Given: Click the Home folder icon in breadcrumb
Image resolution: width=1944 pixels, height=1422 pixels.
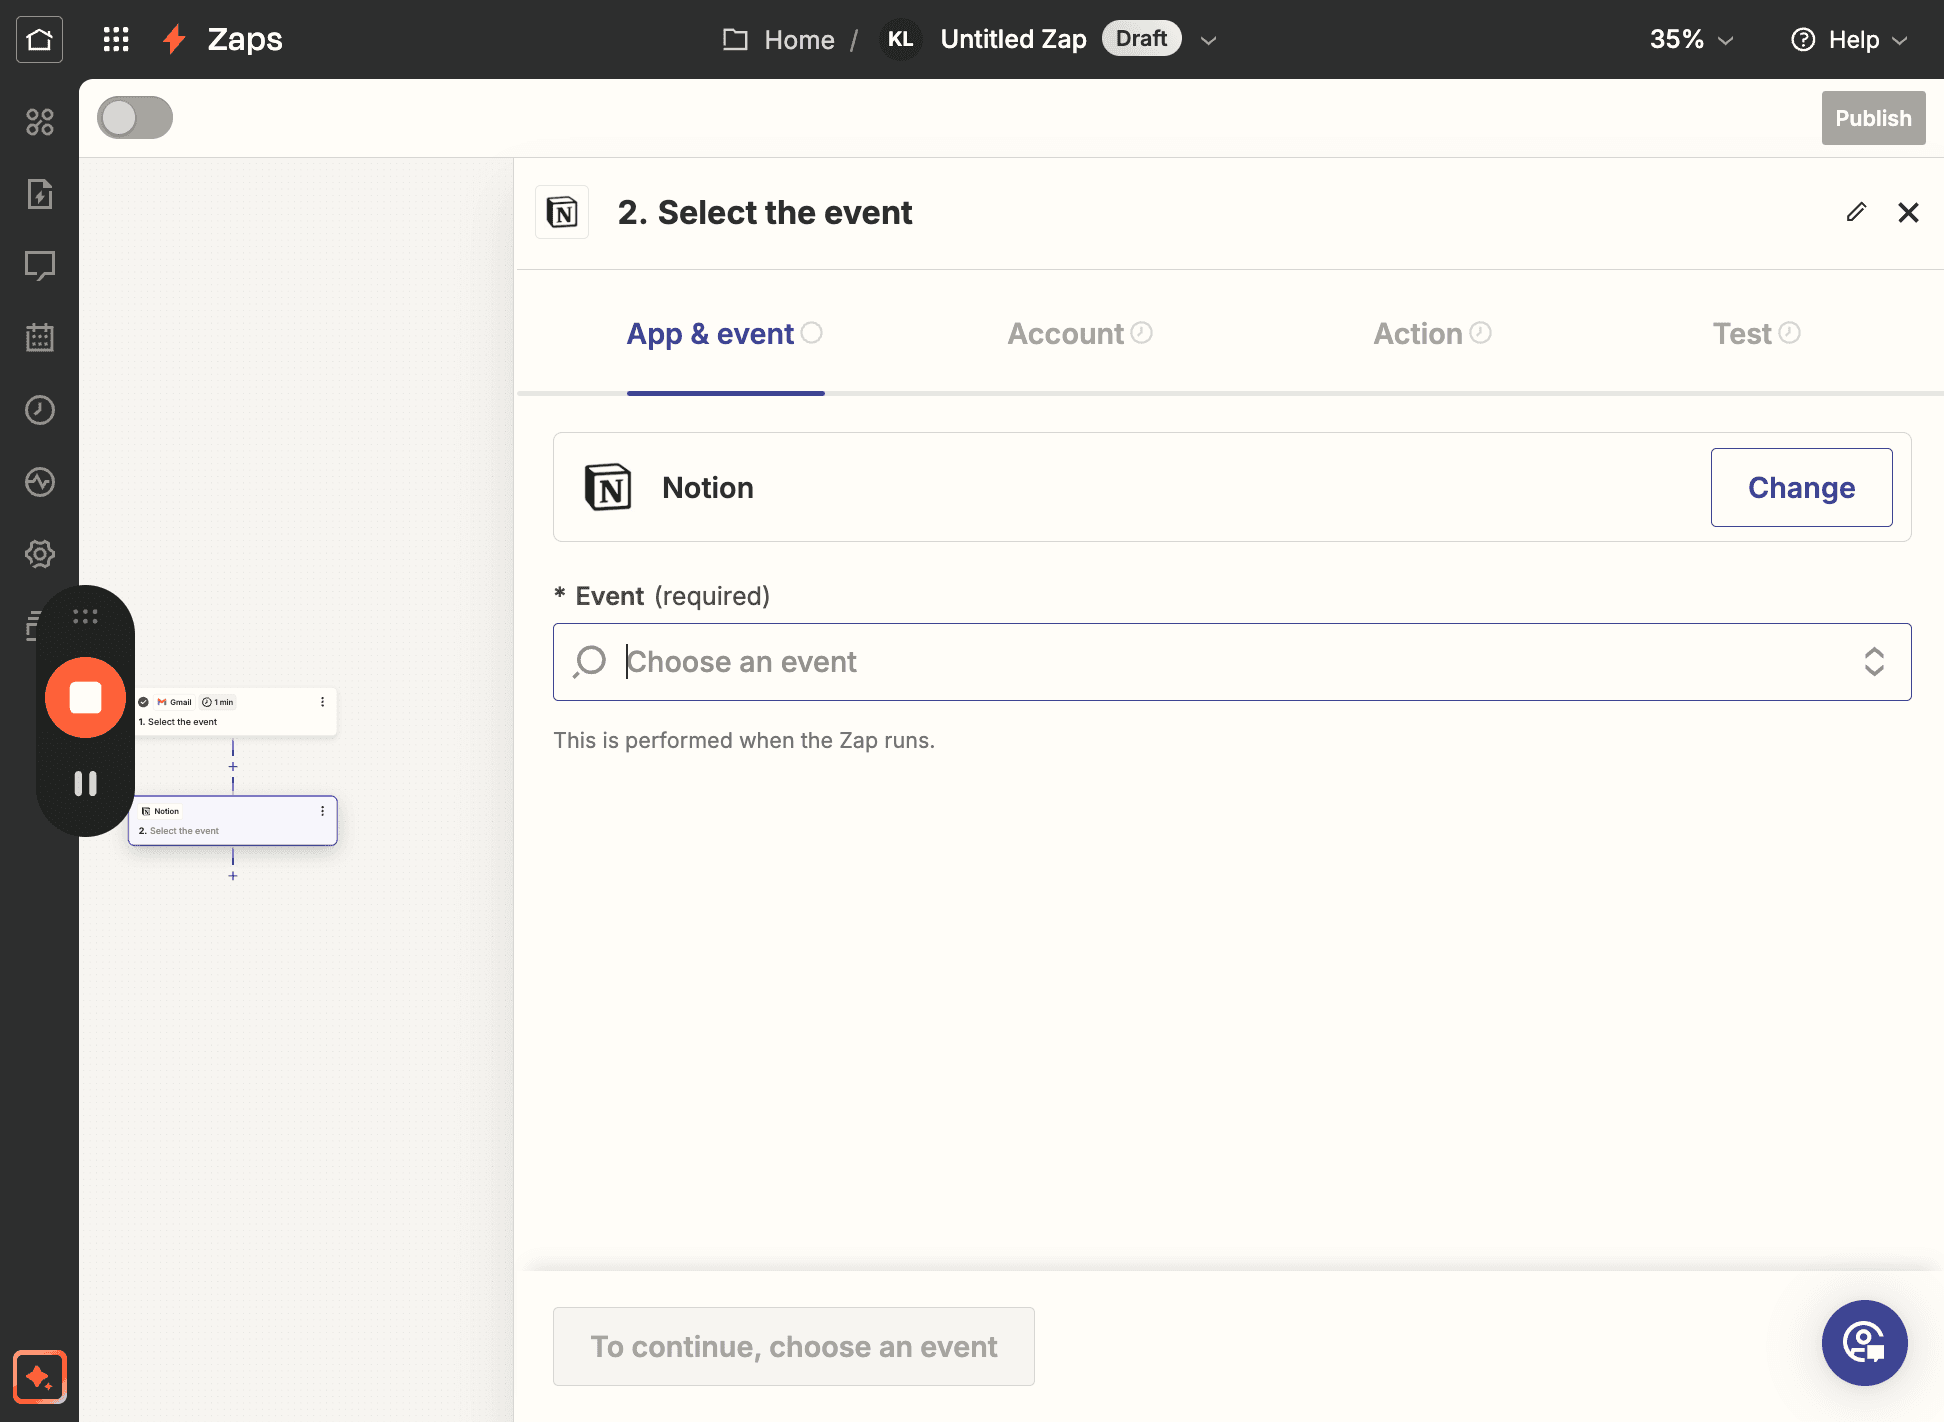Looking at the screenshot, I should click(735, 40).
